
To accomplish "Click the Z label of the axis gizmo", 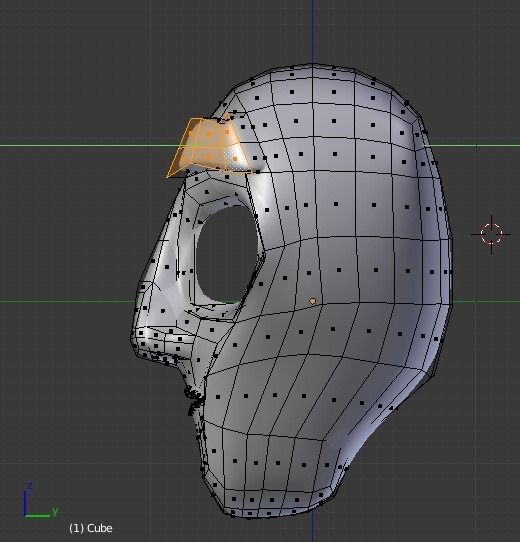I will pos(30,486).
